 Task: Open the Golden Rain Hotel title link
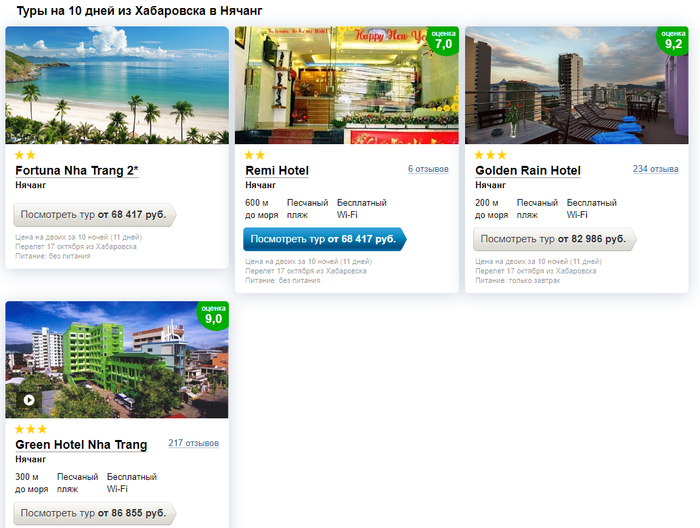(x=528, y=170)
